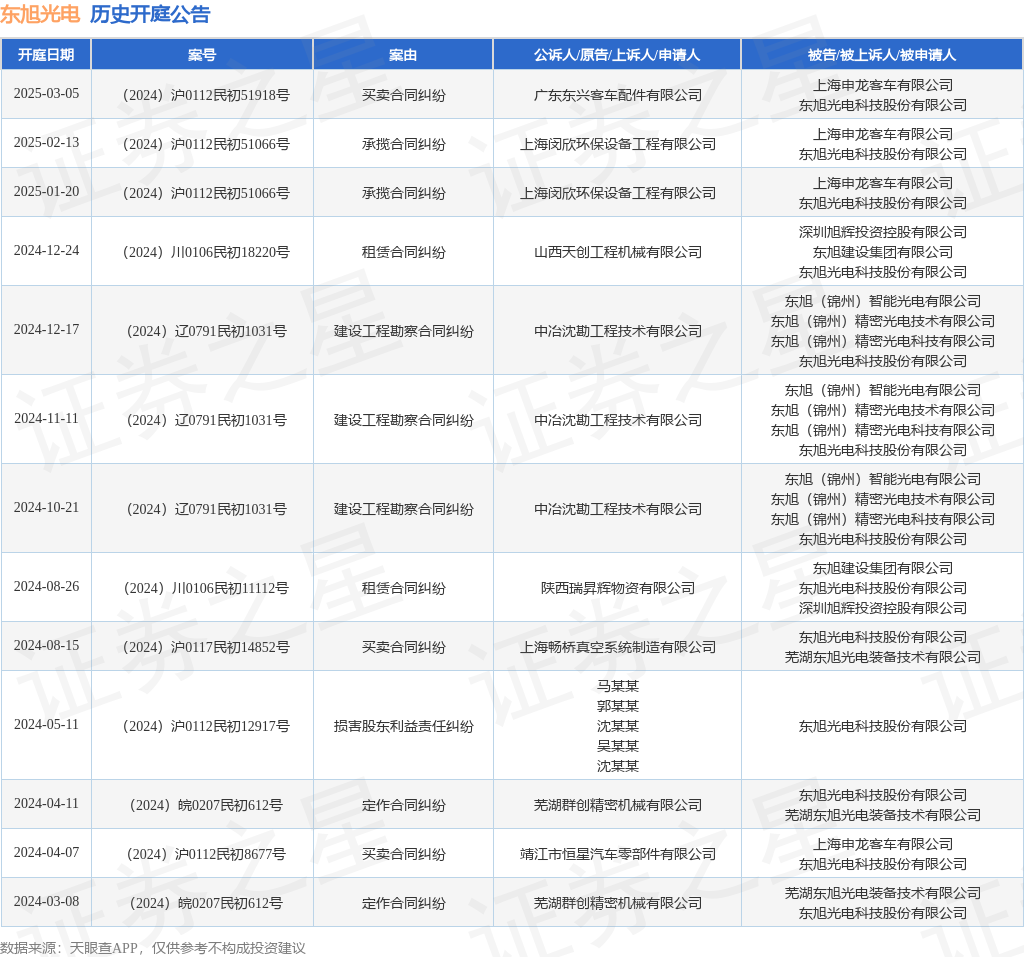Click plaintiff 吴某某
Image resolution: width=1024 pixels, height=957 pixels.
tap(618, 746)
